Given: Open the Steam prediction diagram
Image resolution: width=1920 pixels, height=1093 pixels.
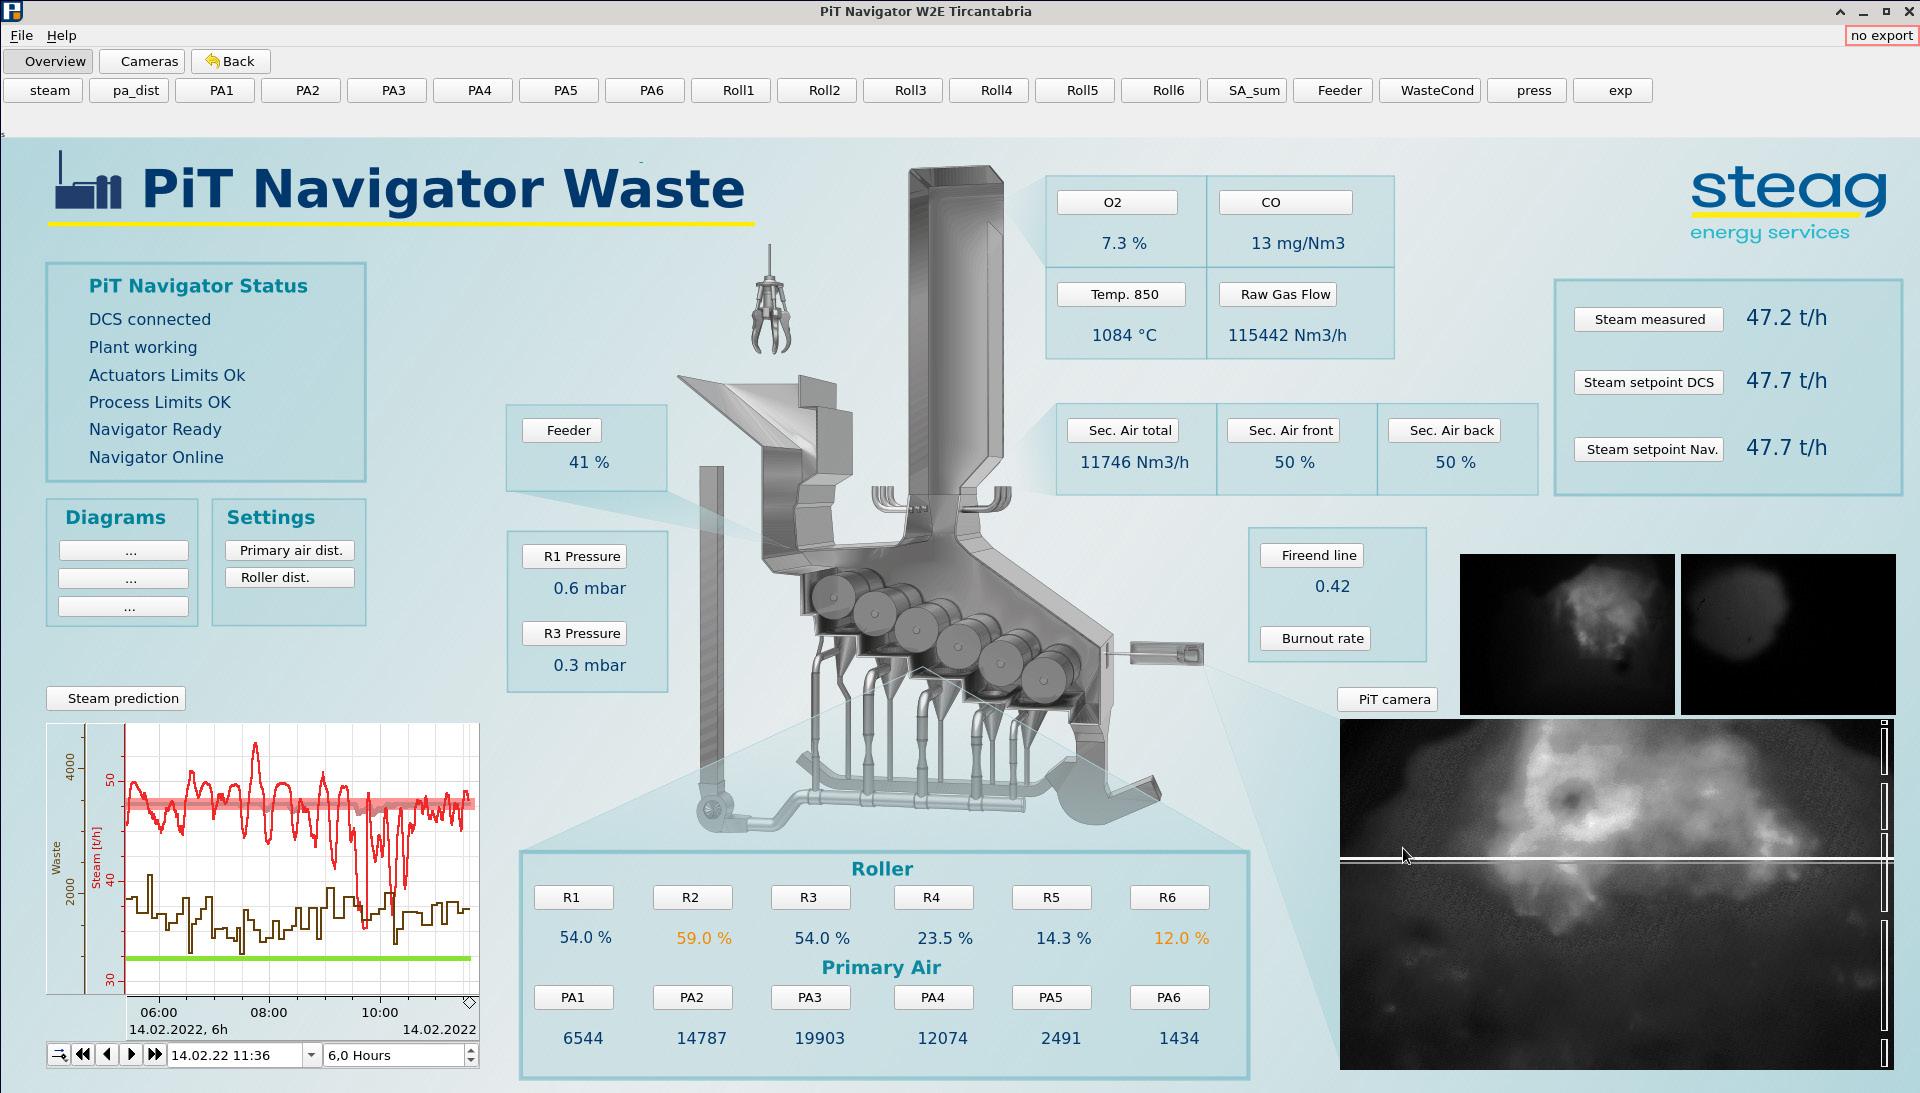Looking at the screenshot, I should tap(116, 698).
